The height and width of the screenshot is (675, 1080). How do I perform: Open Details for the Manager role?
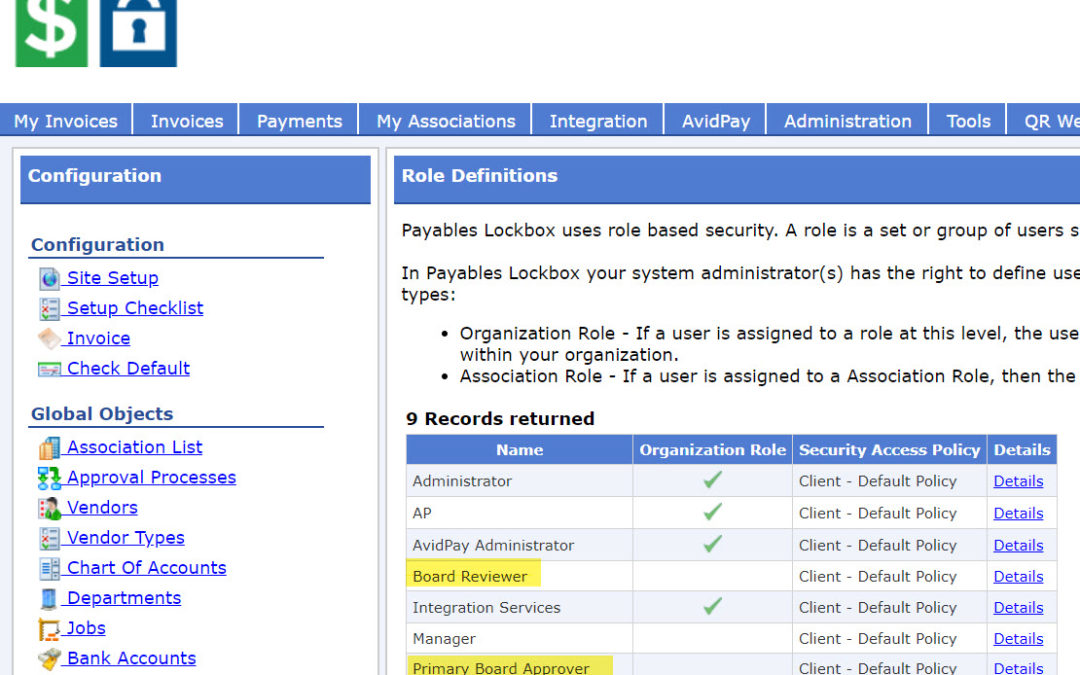1018,638
